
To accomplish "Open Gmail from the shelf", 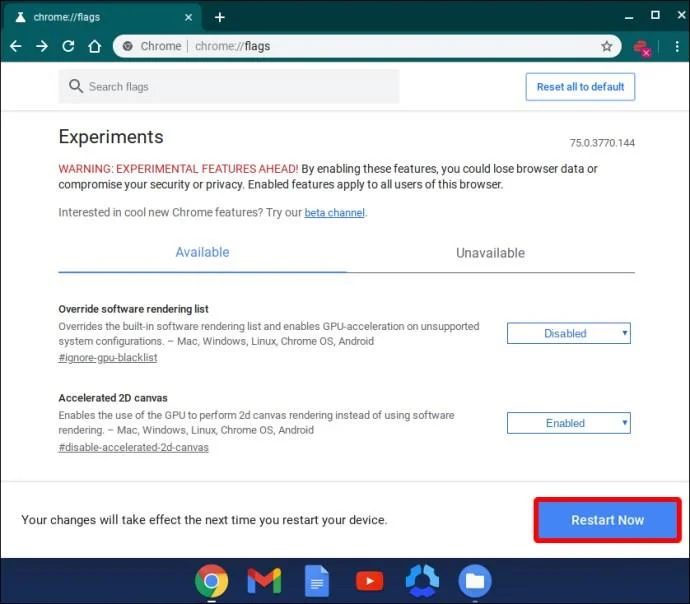I will pos(264,581).
